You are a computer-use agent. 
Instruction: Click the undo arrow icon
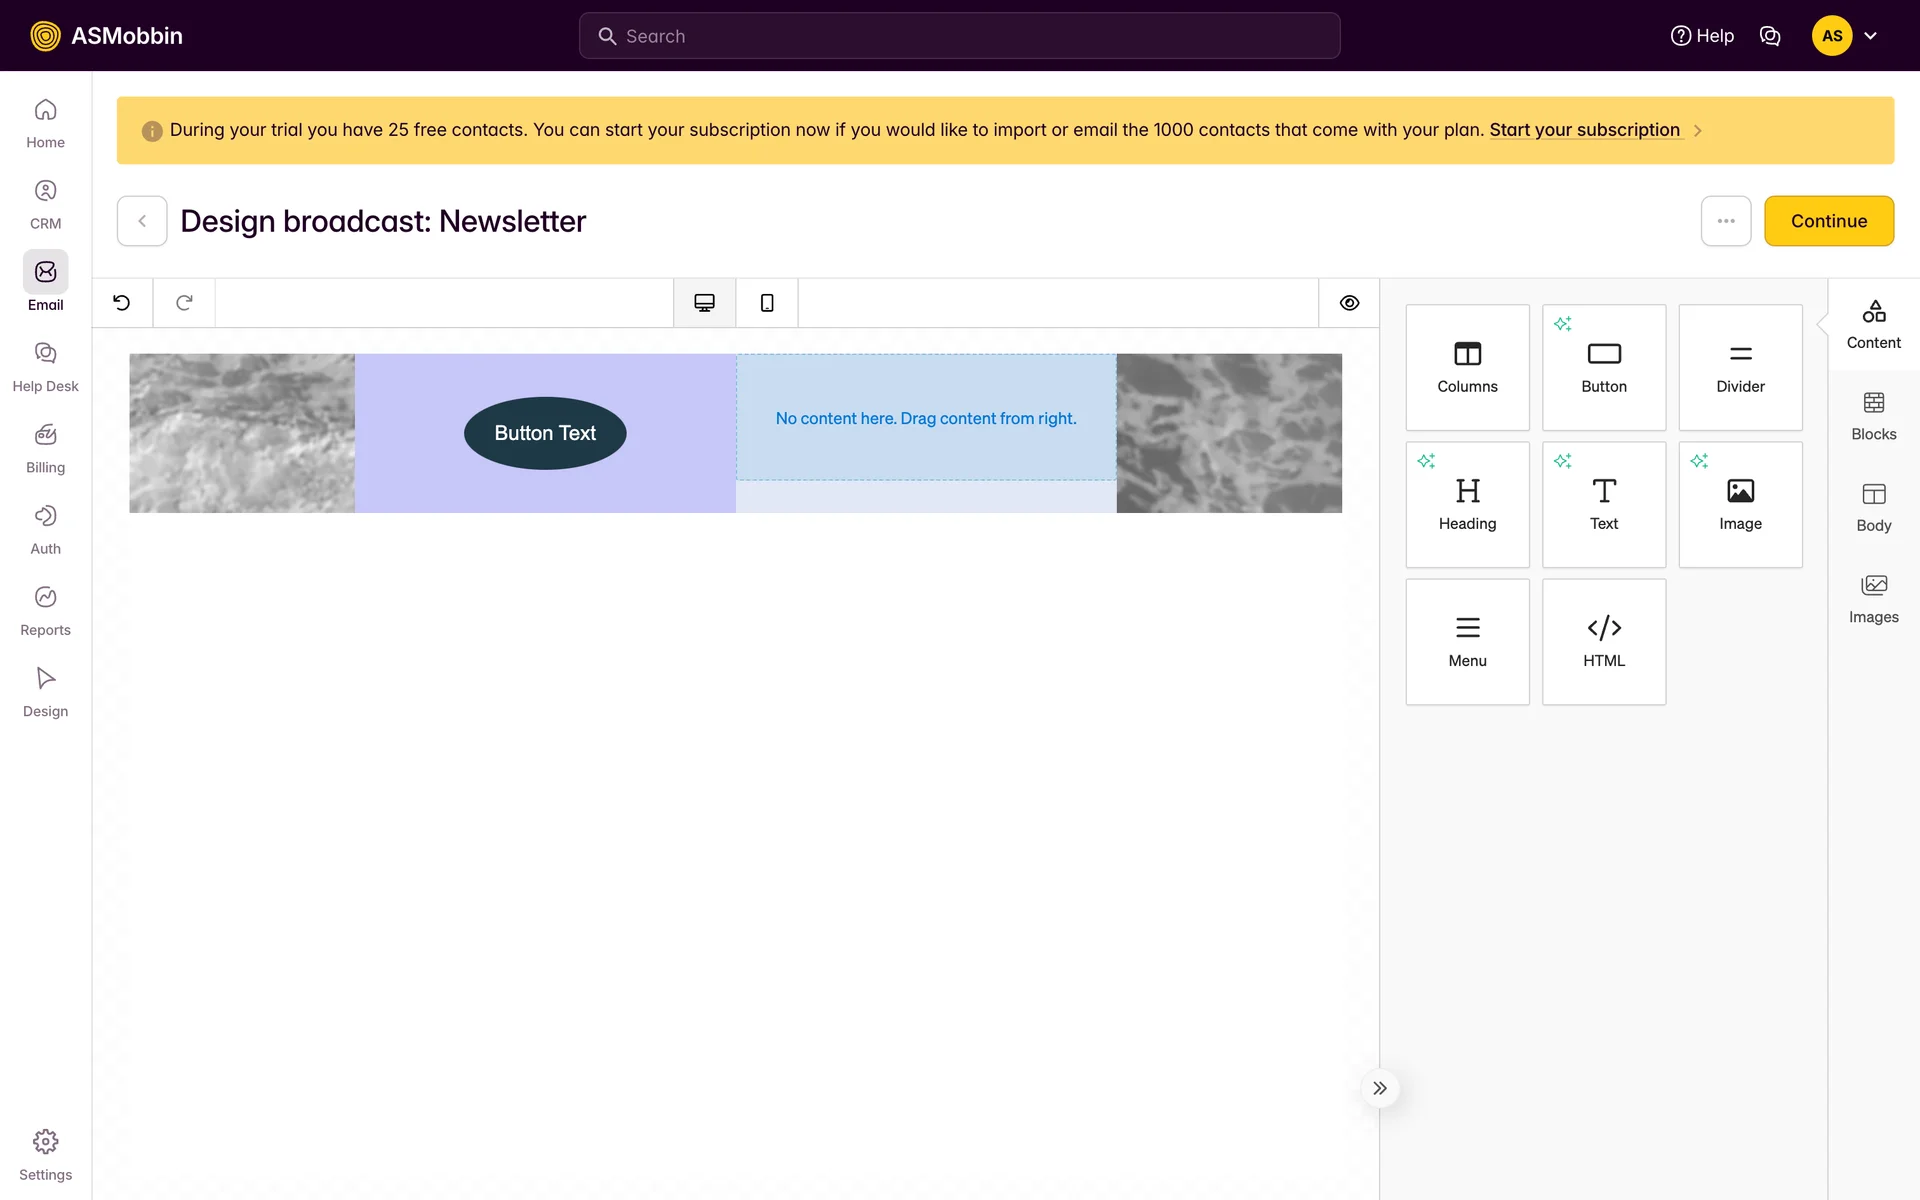click(122, 303)
